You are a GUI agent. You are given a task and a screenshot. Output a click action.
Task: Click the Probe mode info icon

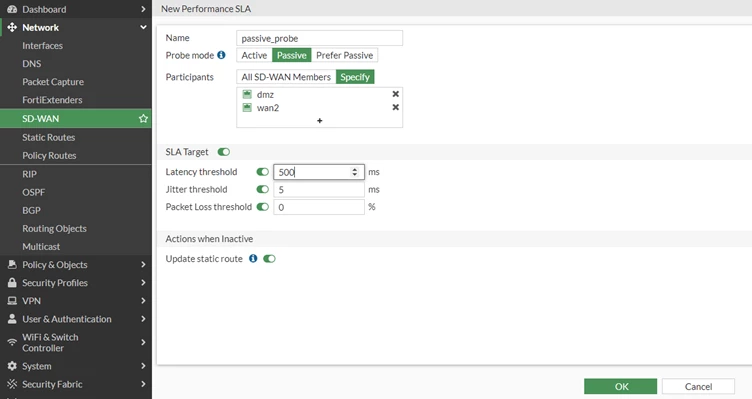221,55
